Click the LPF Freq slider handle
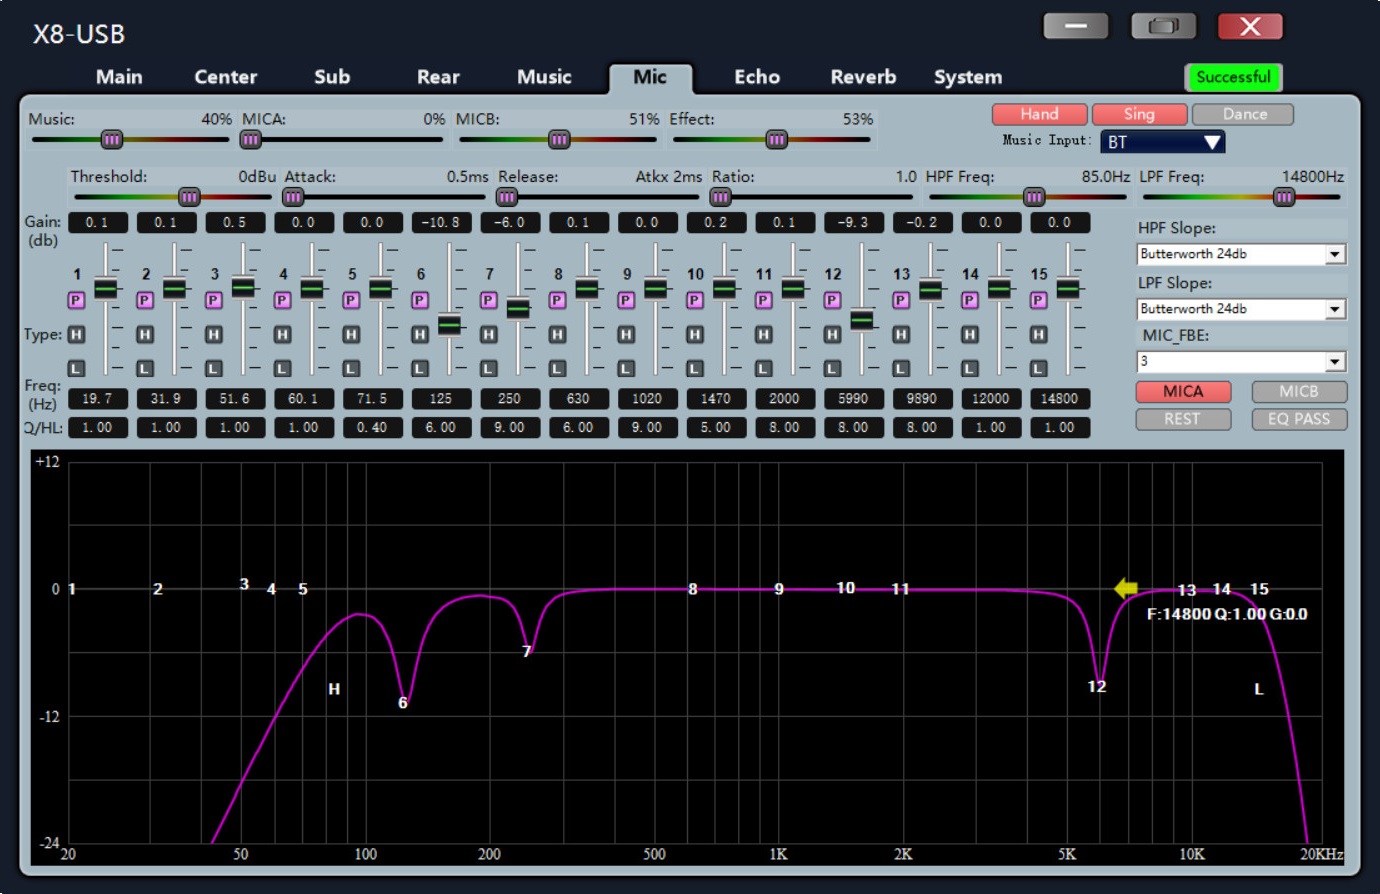This screenshot has height=894, width=1380. (1284, 197)
